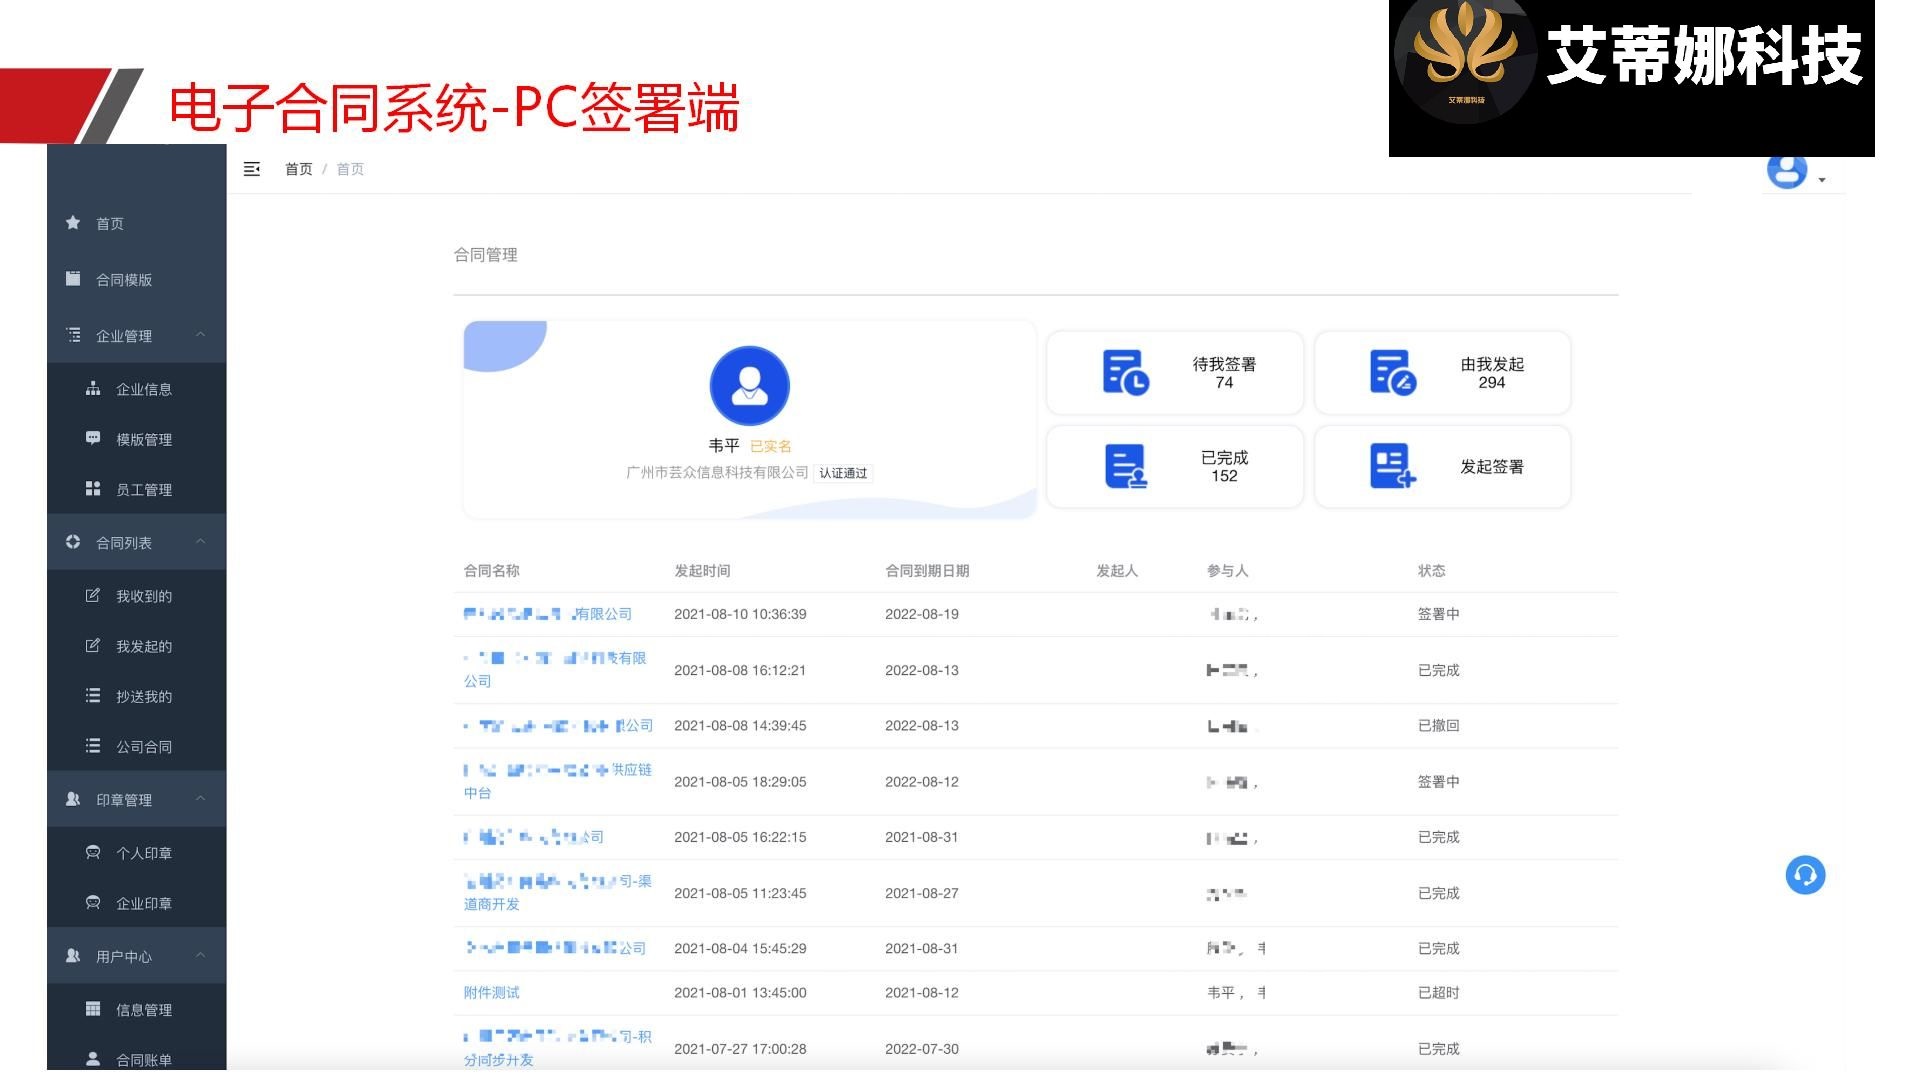Open the blue customer support headset icon
The image size is (1920, 1080).
click(1805, 875)
